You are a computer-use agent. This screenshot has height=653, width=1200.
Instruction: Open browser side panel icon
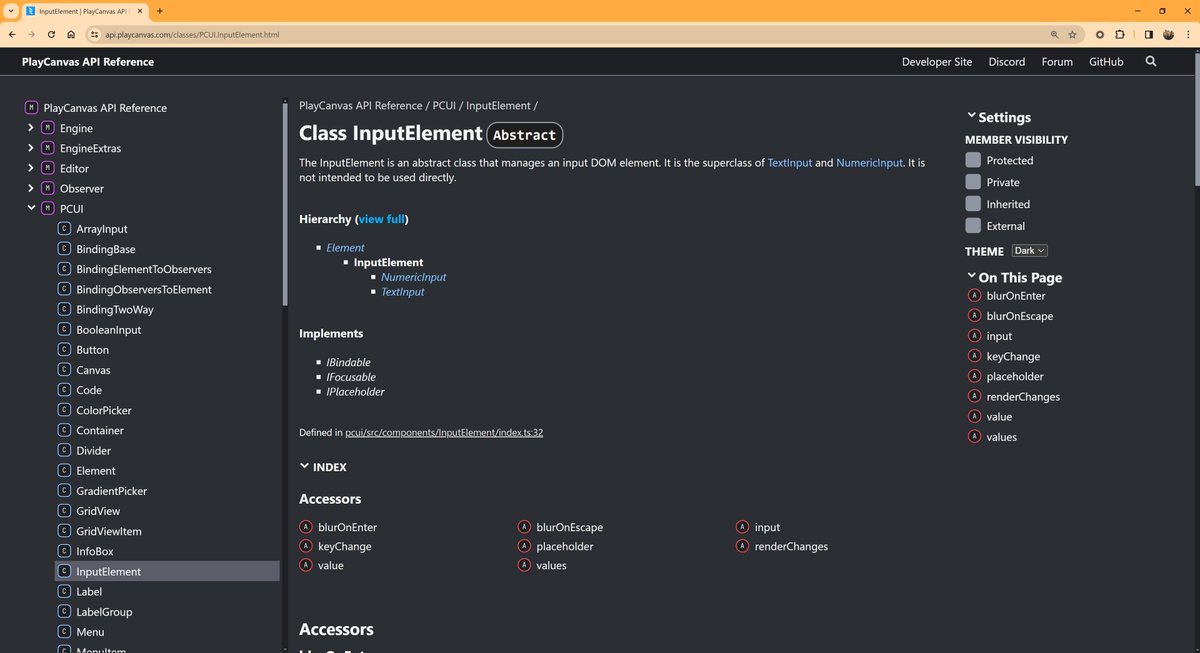click(1148, 34)
